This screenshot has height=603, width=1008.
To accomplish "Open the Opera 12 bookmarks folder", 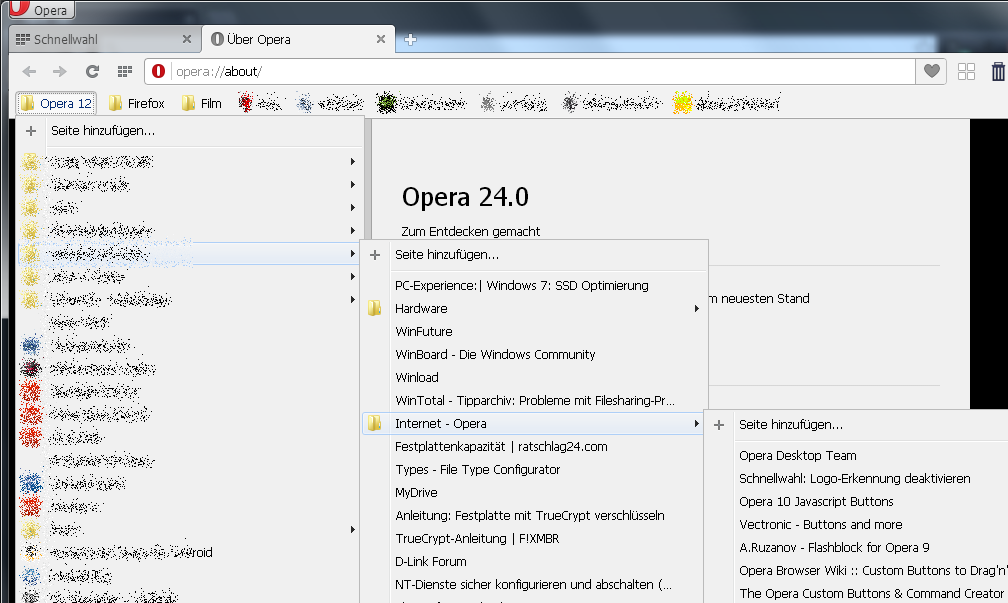I will pyautogui.click(x=57, y=104).
